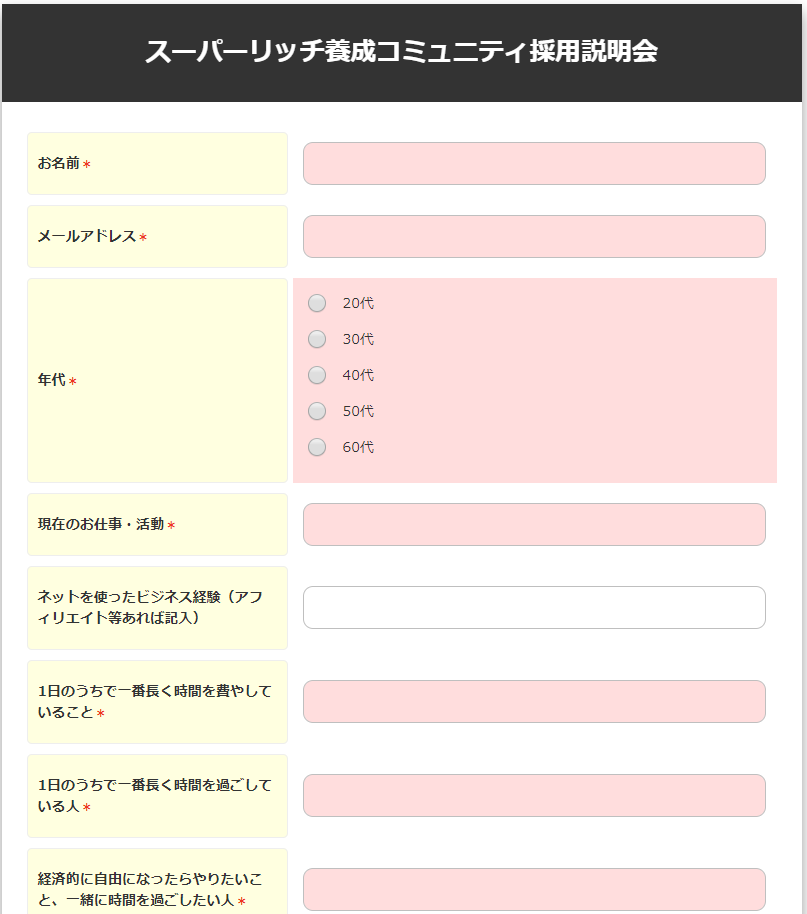807x914 pixels.
Task: Choose the 60代 radio option
Action: pyautogui.click(x=317, y=447)
